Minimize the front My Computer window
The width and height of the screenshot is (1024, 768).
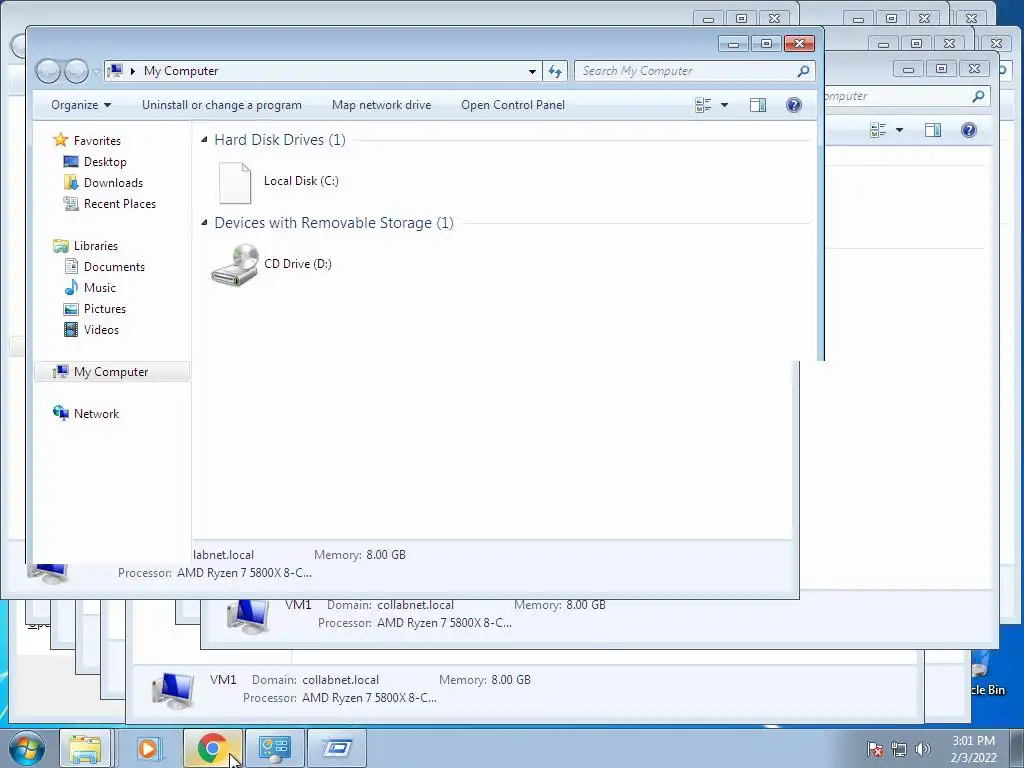pos(733,44)
